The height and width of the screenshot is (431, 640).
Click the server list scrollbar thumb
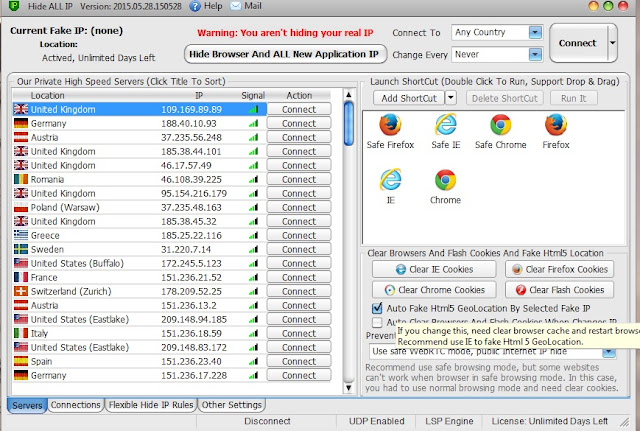click(349, 123)
